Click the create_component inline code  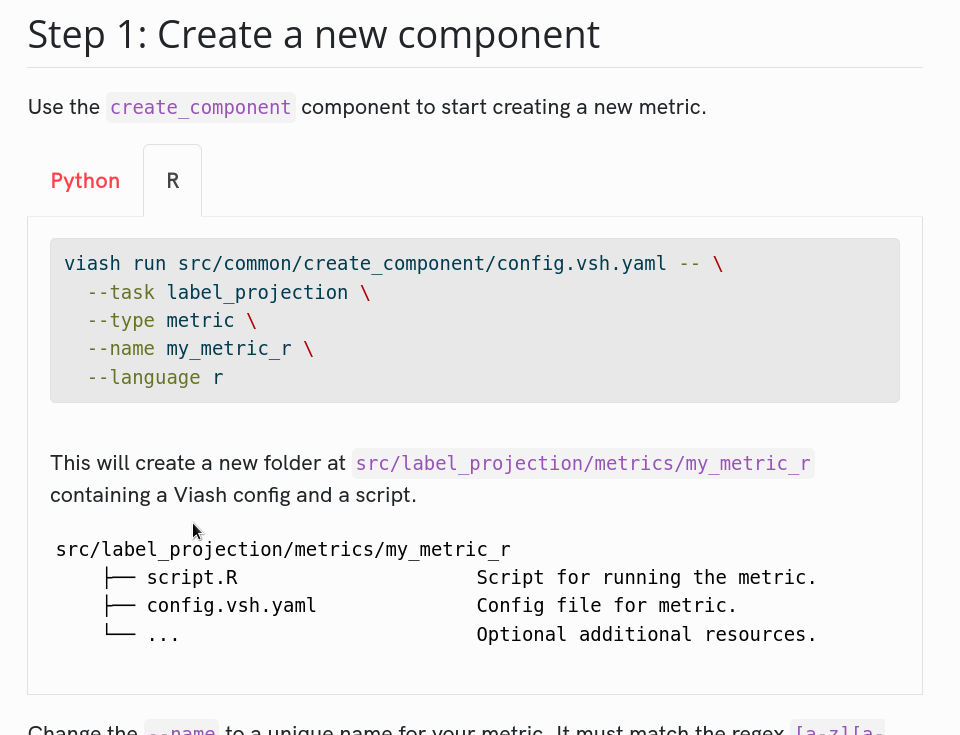pos(200,107)
